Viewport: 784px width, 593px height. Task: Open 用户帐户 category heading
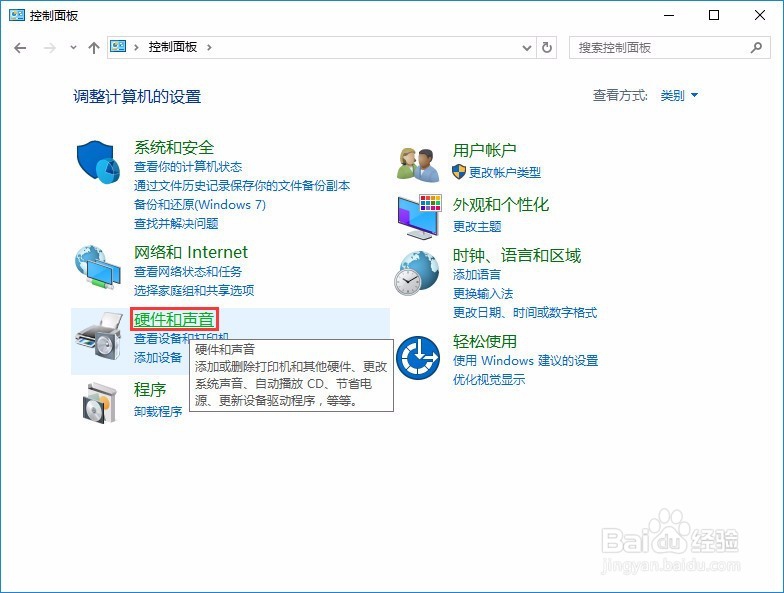click(x=484, y=150)
